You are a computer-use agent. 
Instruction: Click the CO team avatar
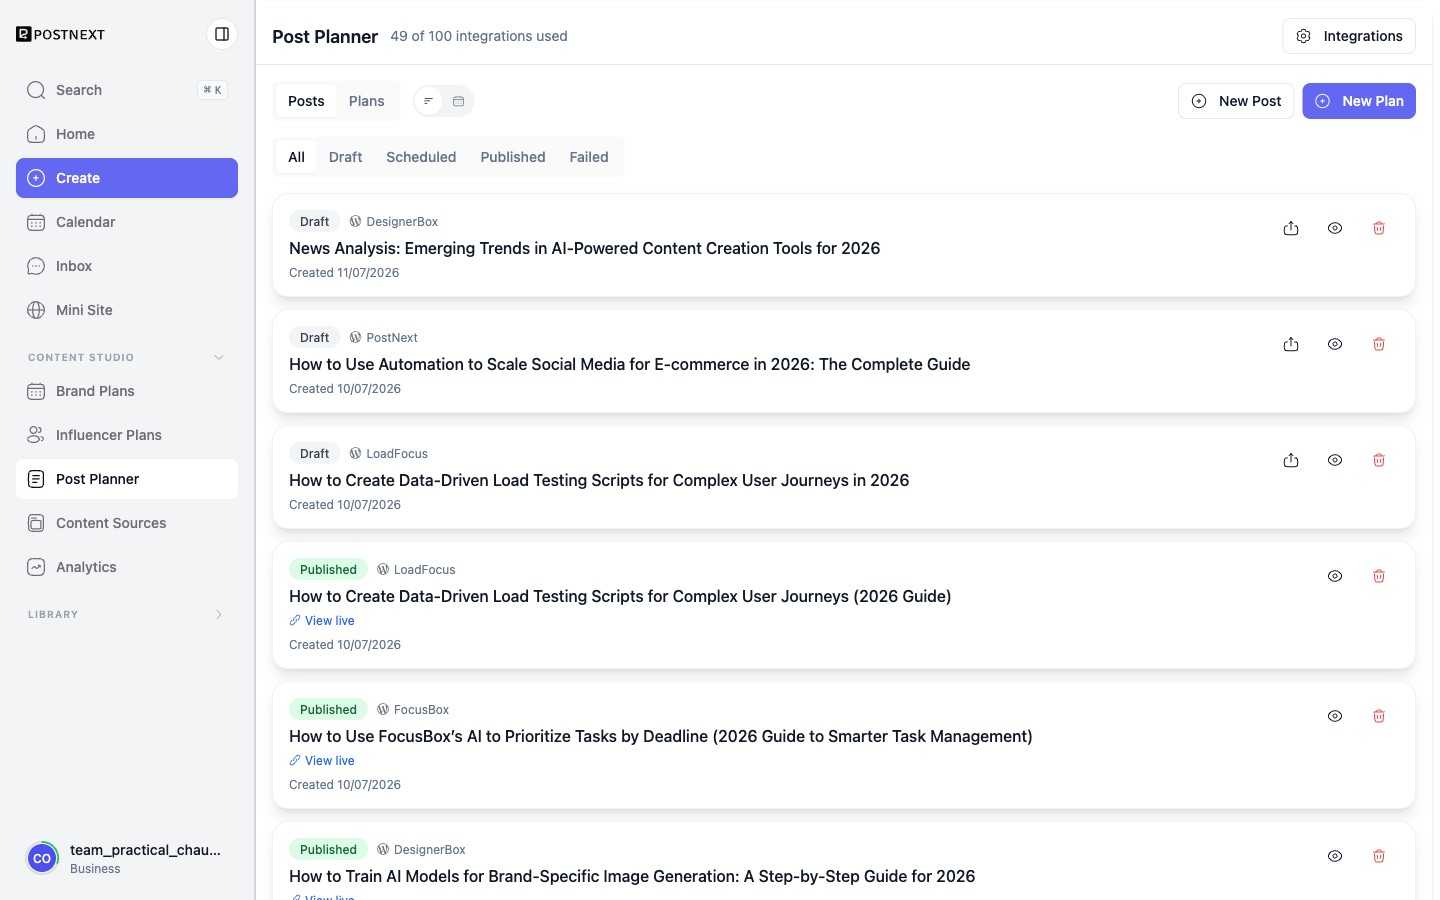click(42, 858)
